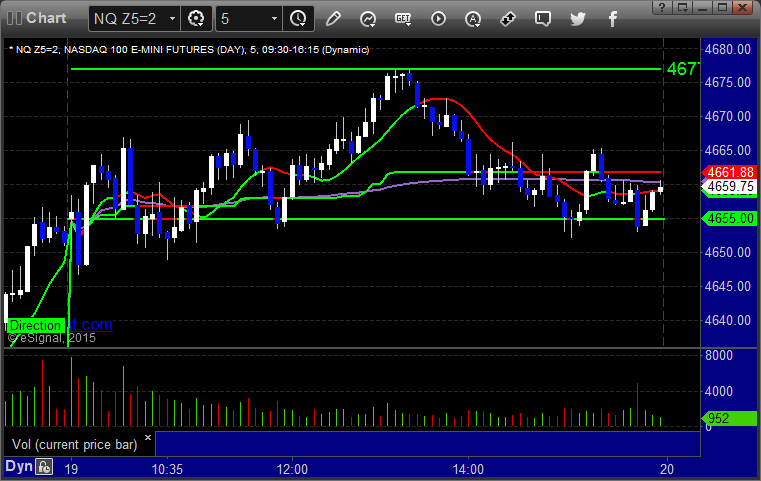Screen dimensions: 761x481
Task: Share chart via Facebook icon
Action: (612, 19)
